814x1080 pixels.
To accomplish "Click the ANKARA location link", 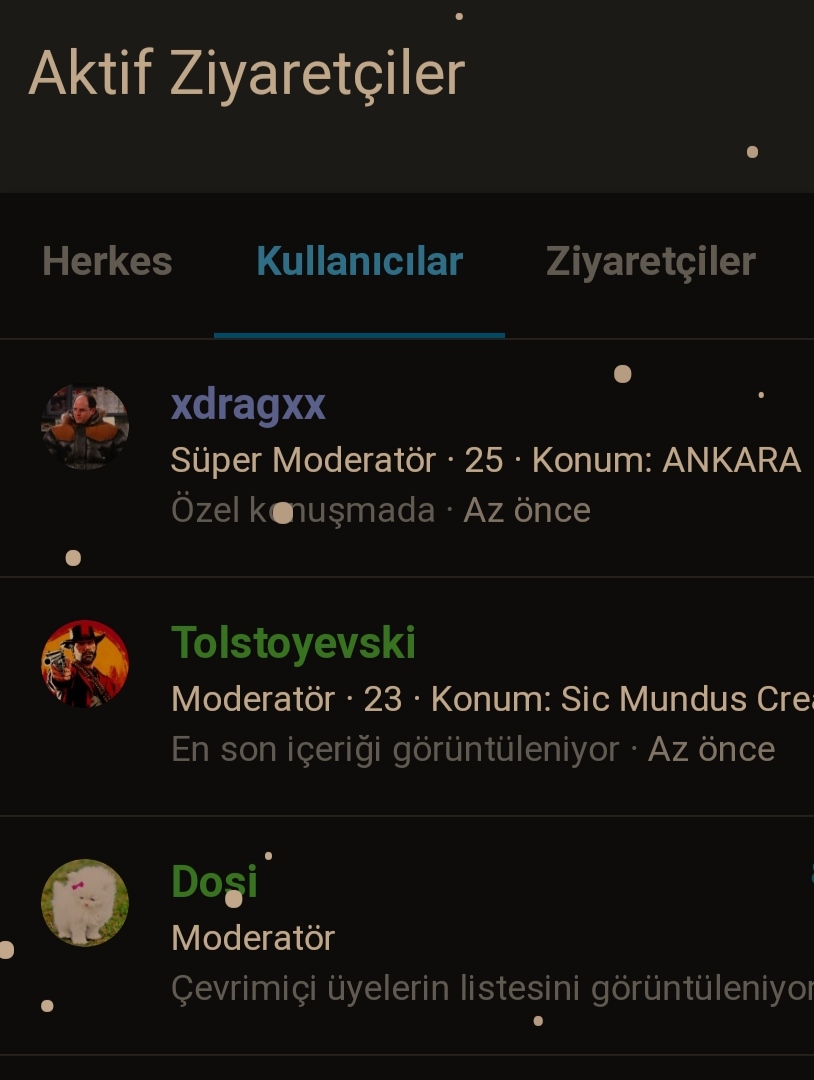I will point(731,460).
